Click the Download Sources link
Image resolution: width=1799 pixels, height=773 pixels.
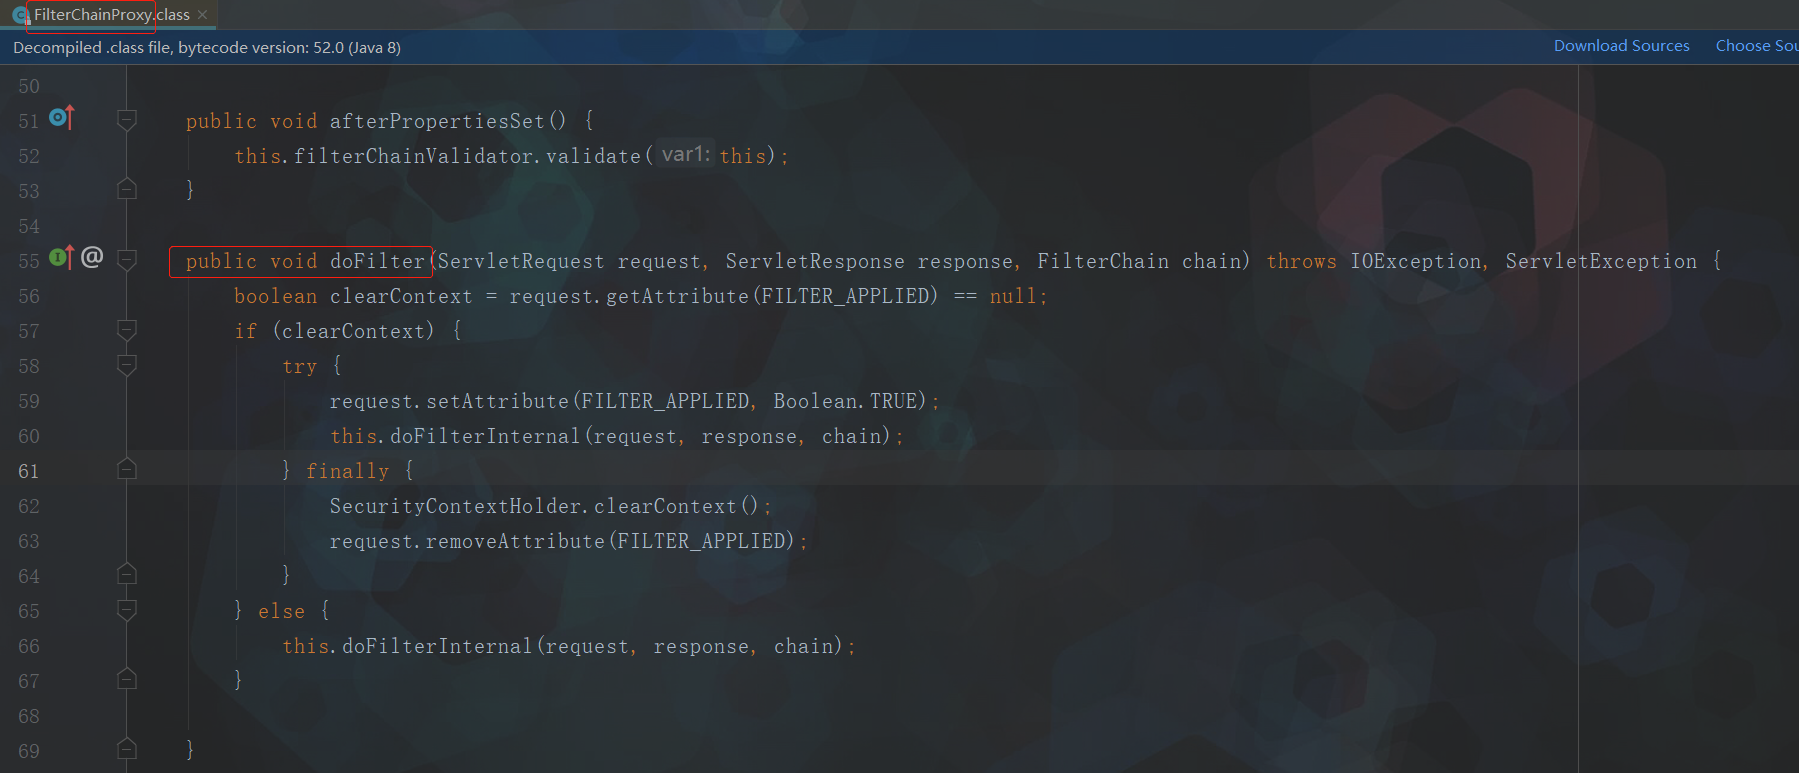[1621, 46]
